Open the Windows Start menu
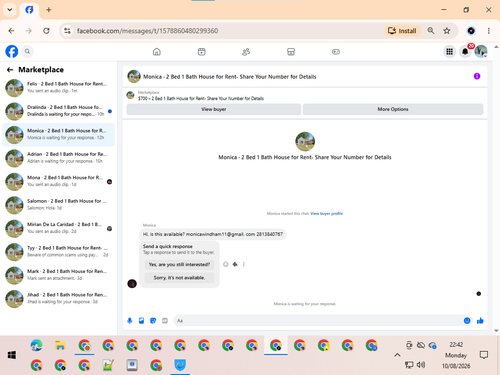 tap(12, 355)
